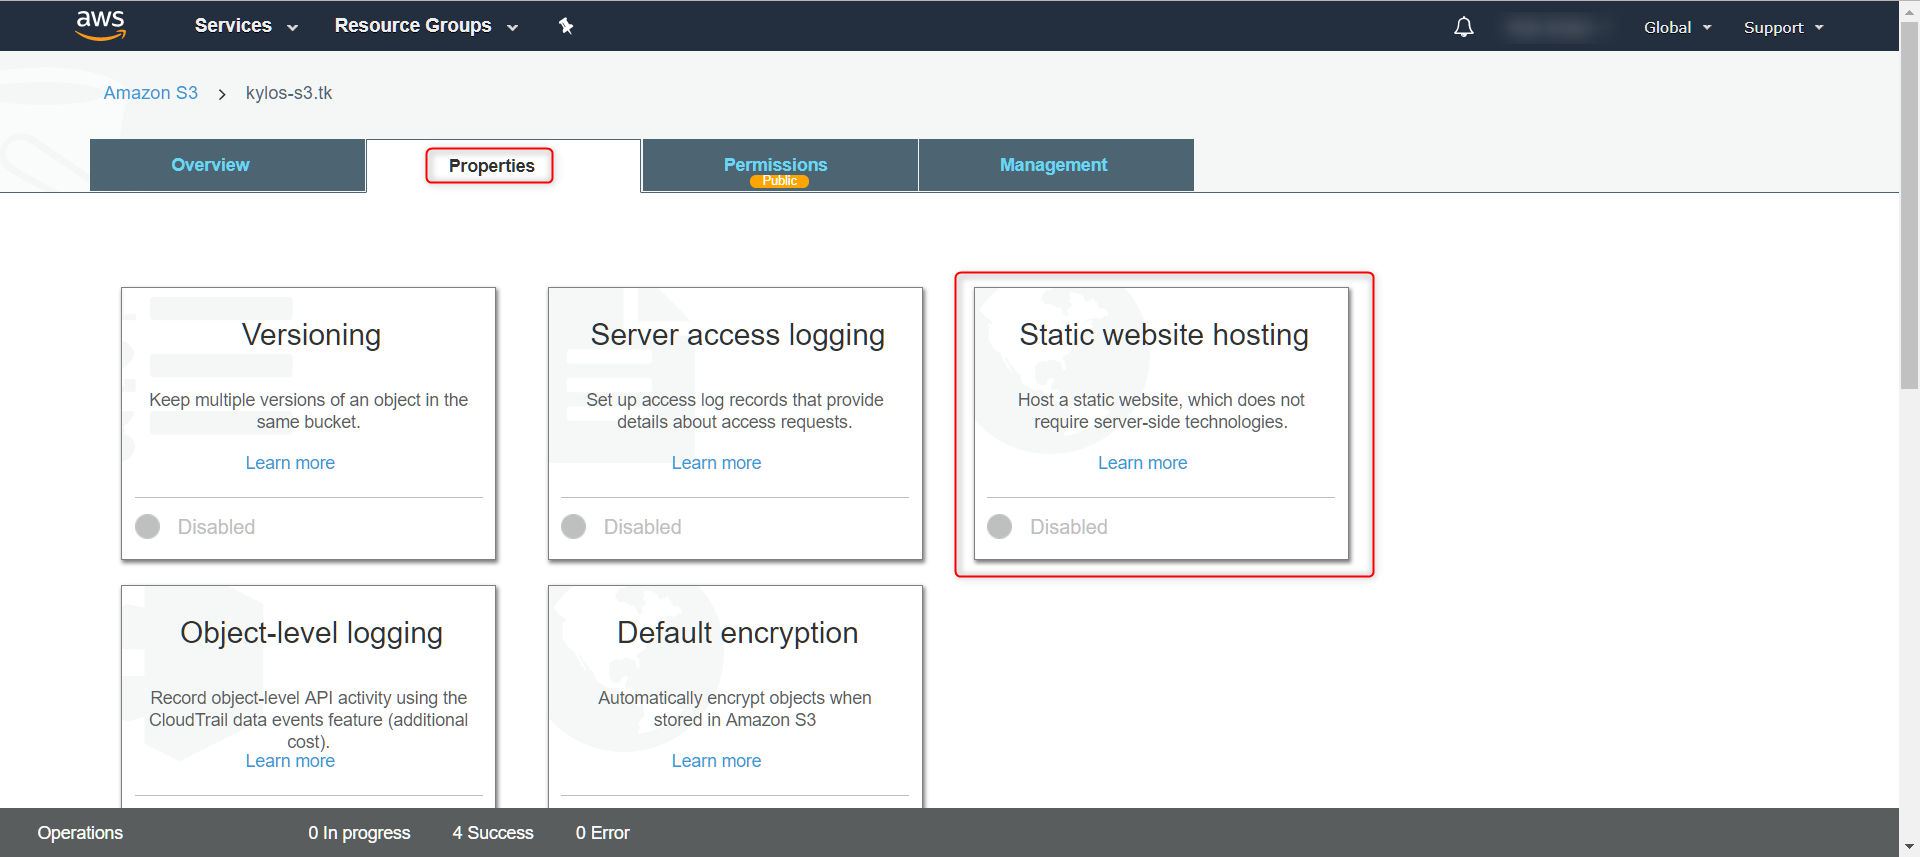This screenshot has width=1920, height=857.
Task: Switch to the Overview tab
Action: point(227,165)
